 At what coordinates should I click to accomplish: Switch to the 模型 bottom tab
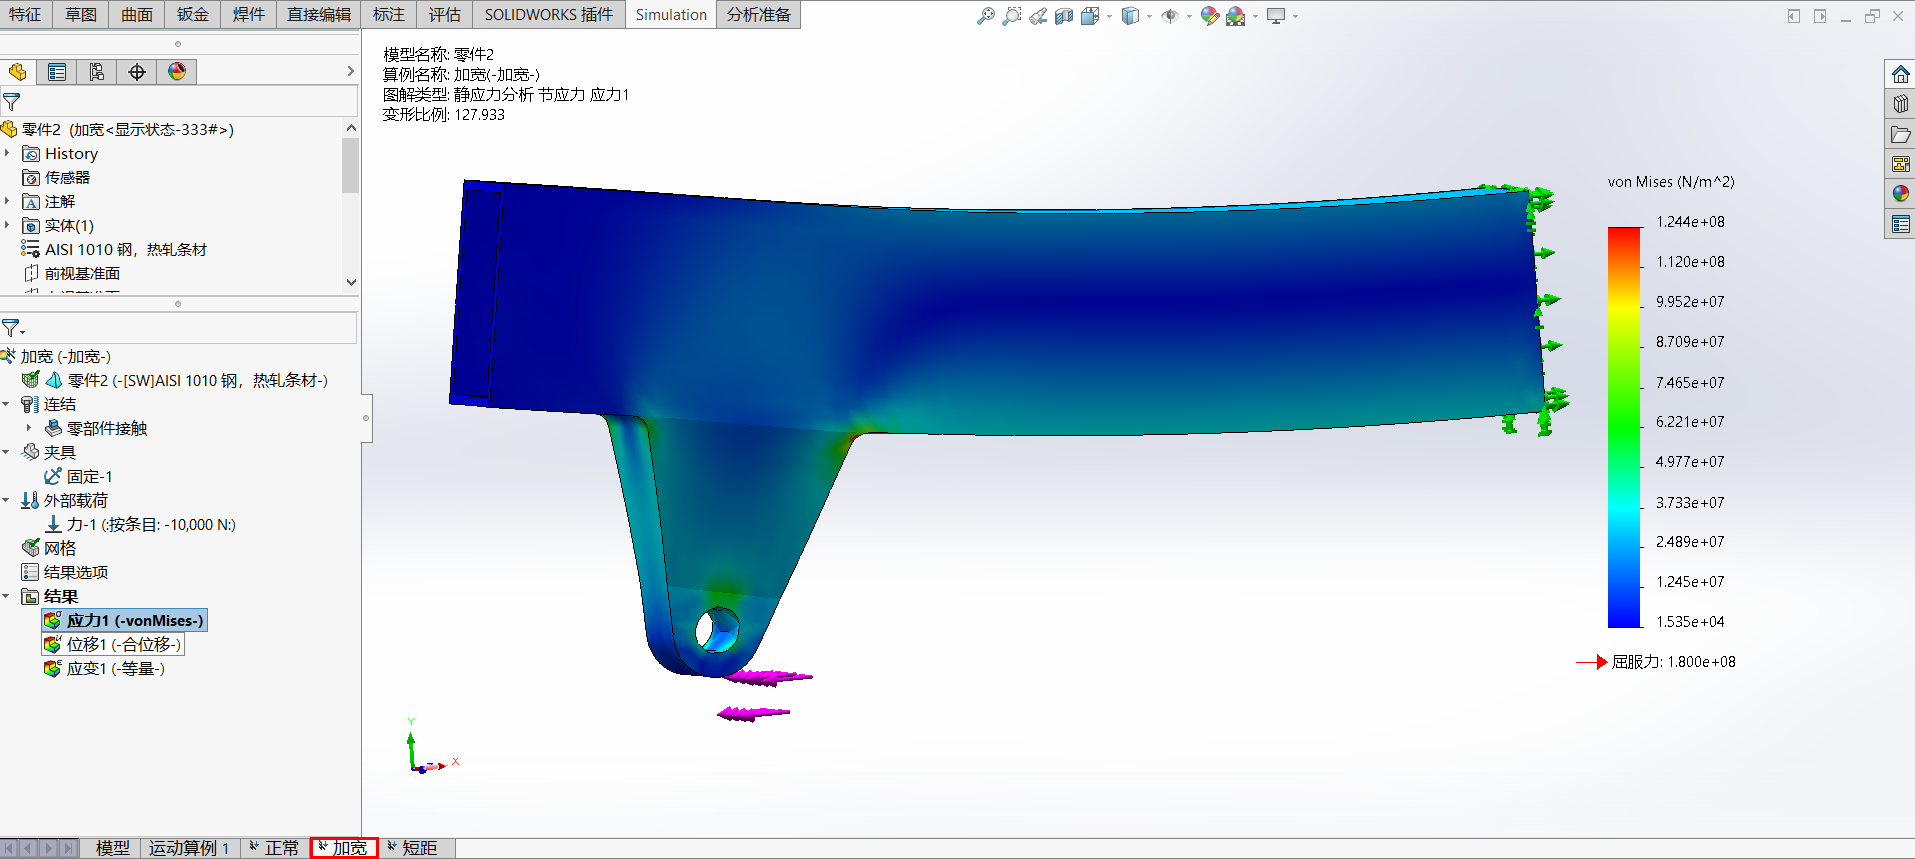coord(112,848)
